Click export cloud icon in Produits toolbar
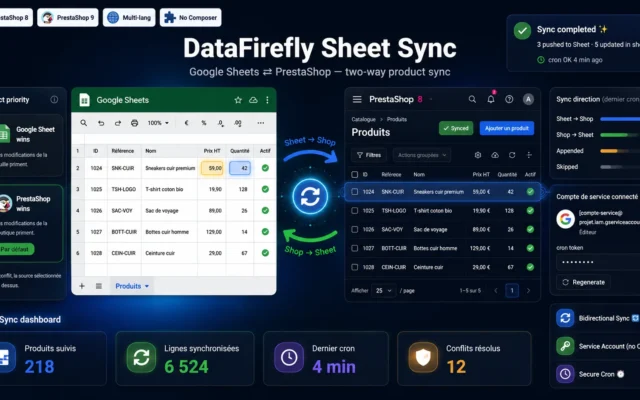Image resolution: width=640 pixels, height=400 pixels. (495, 155)
